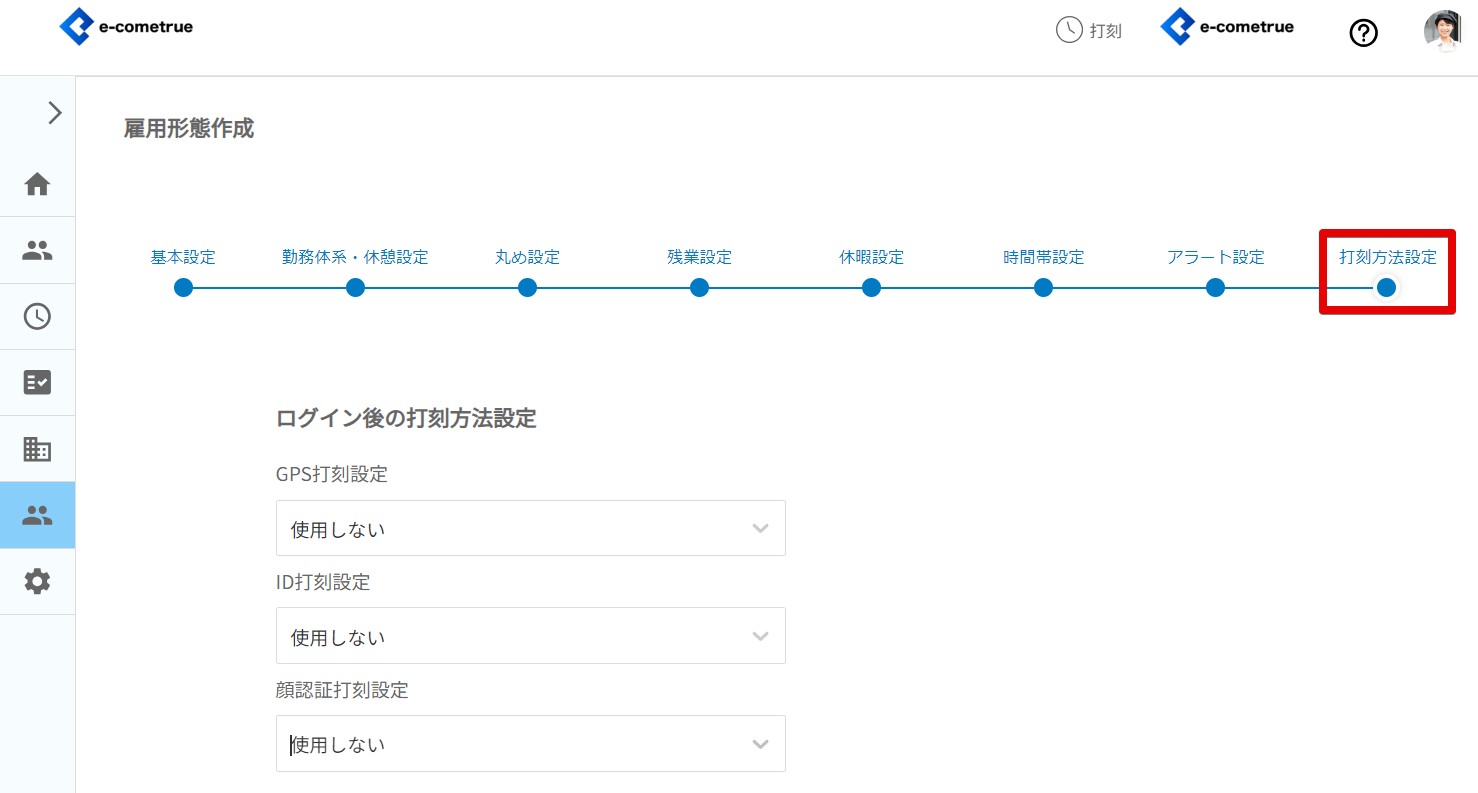Click the home icon in sidebar
This screenshot has width=1478, height=793.
[37, 184]
